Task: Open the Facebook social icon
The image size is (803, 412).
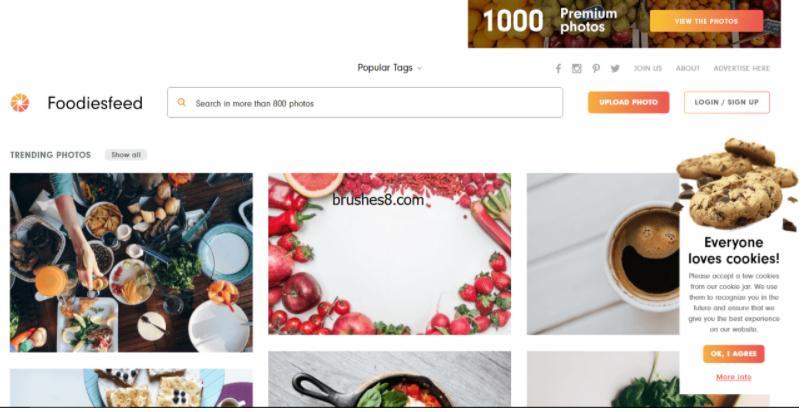Action: 558,69
